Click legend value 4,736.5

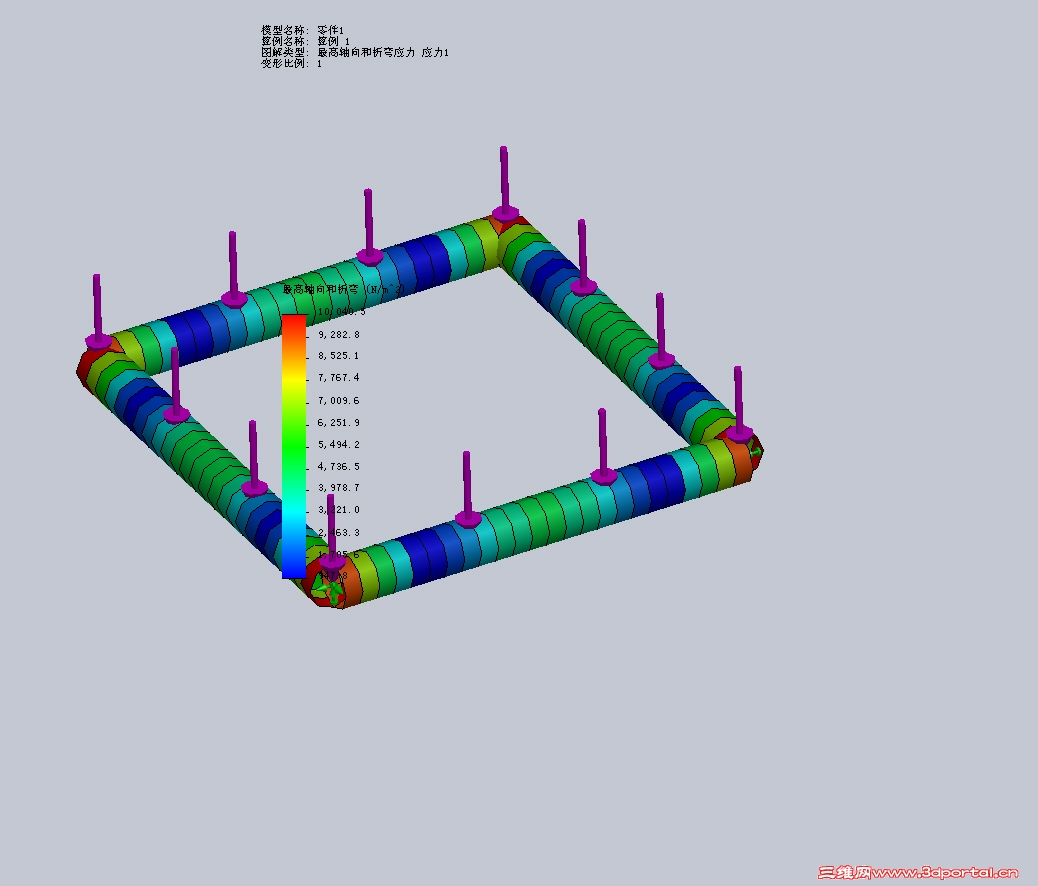[338, 466]
